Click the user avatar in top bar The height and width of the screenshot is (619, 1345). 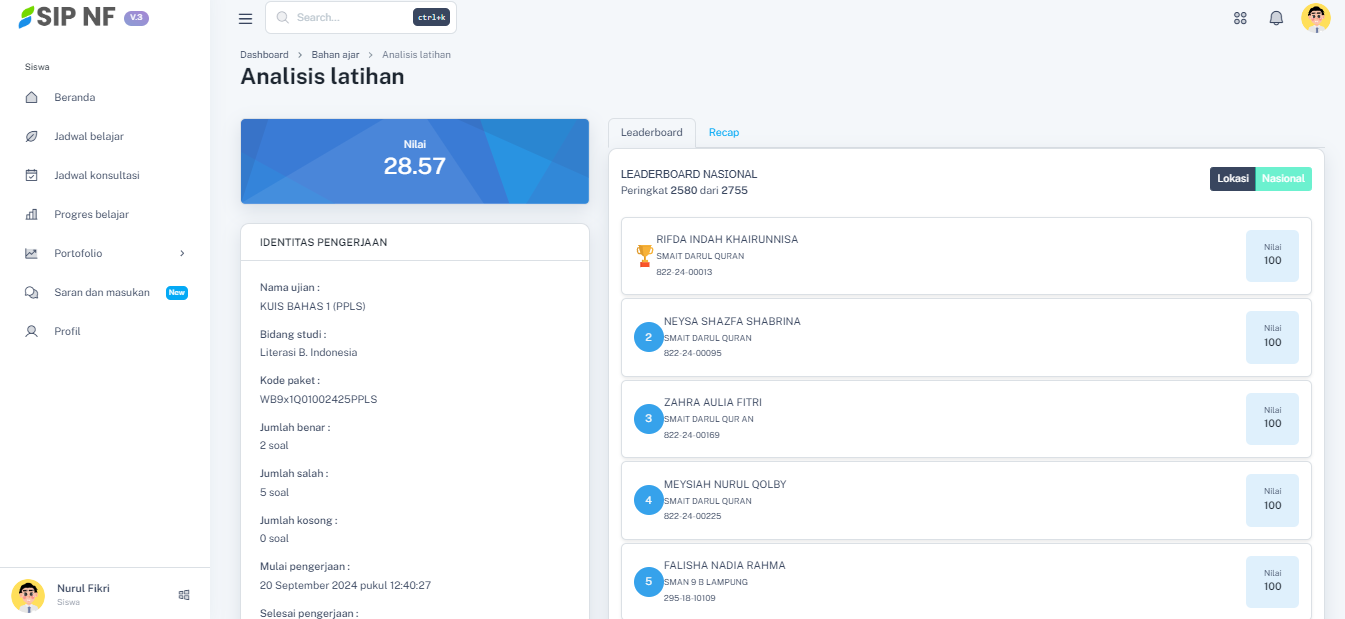pos(1315,18)
